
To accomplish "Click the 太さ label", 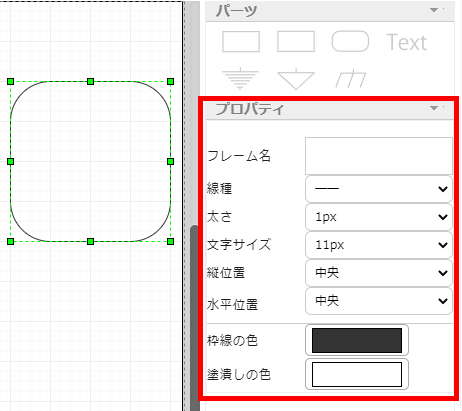I will coord(219,217).
